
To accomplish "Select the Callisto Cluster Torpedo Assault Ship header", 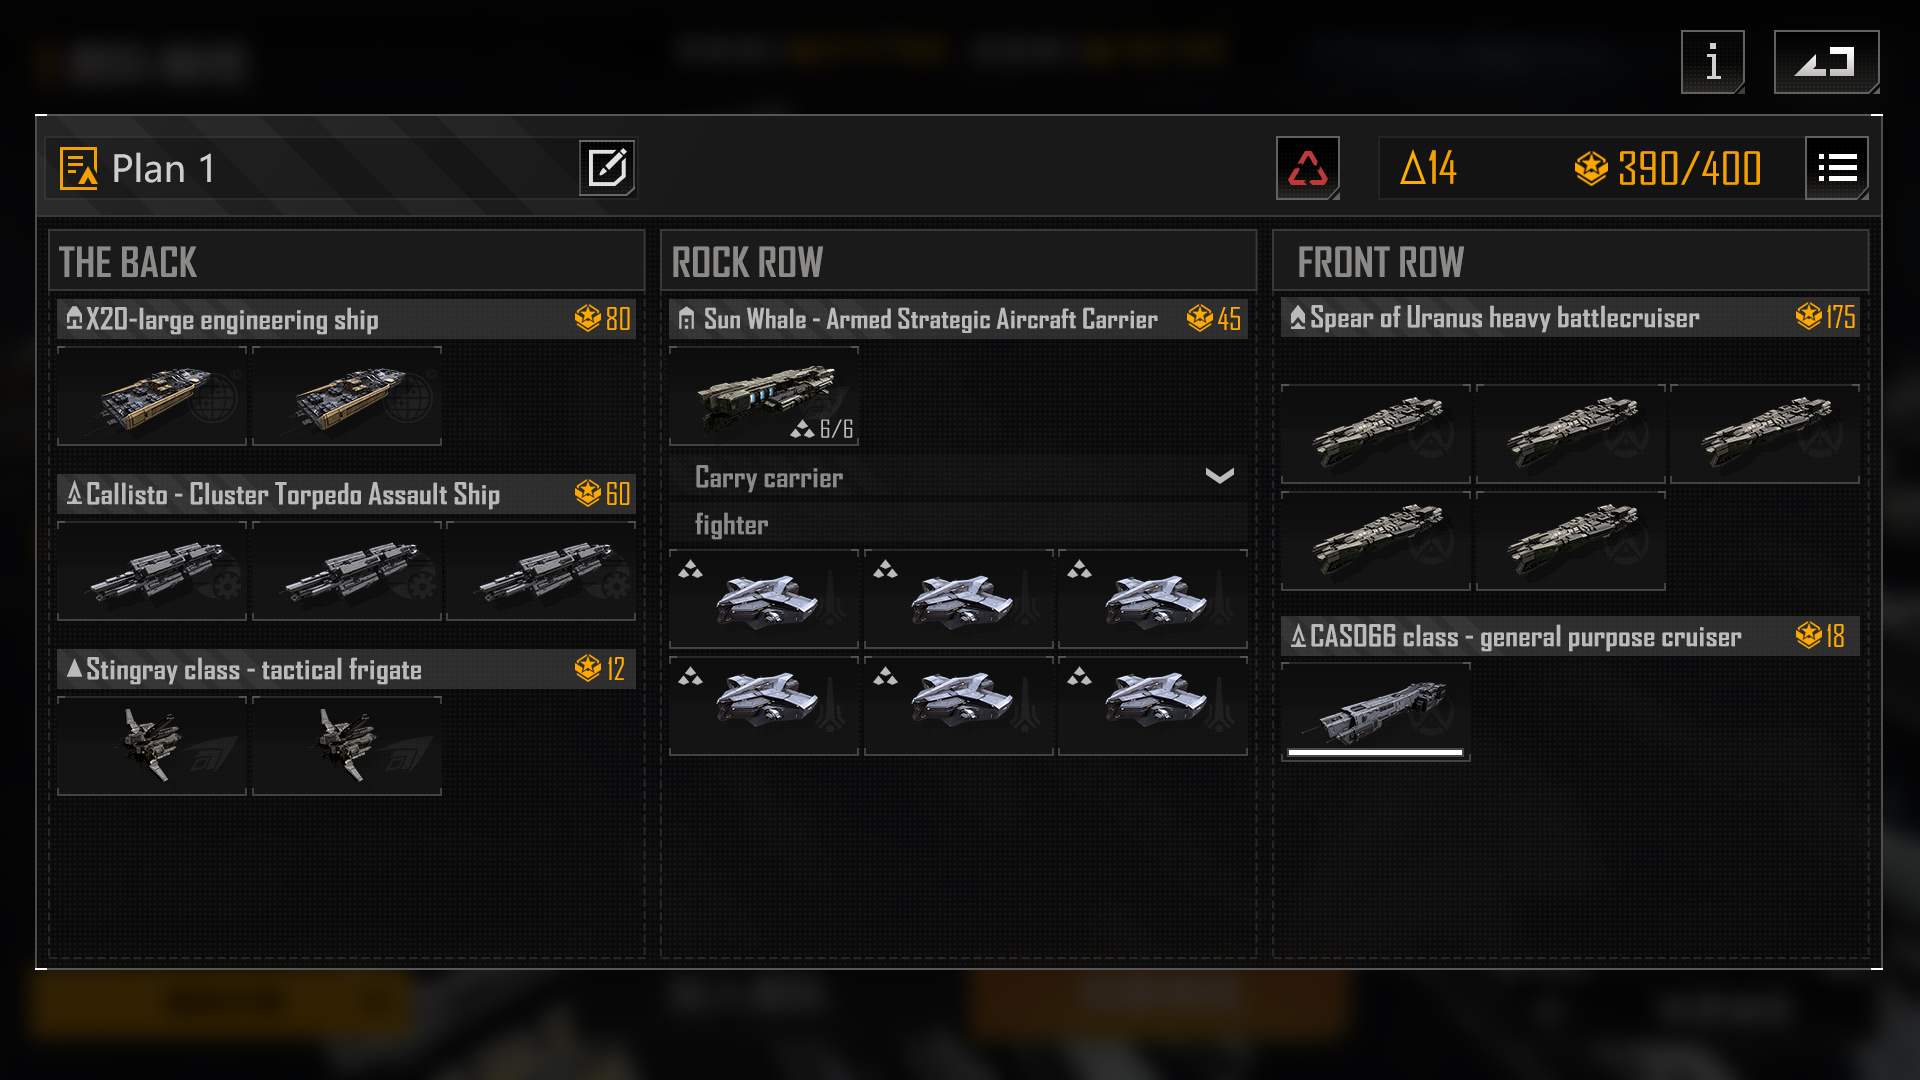I will pos(346,494).
